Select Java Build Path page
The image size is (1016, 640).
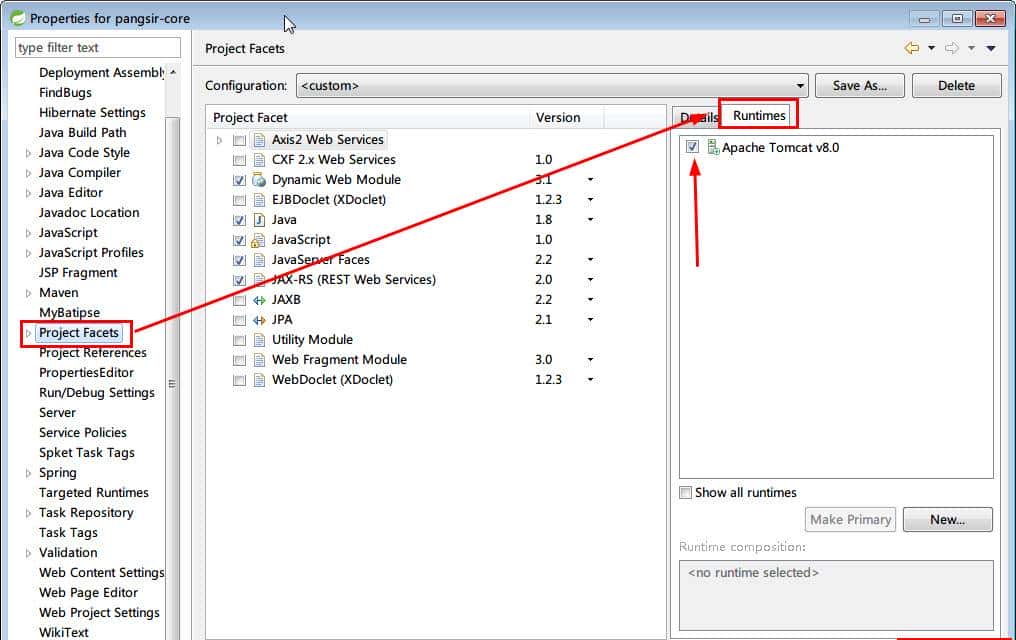coord(82,133)
